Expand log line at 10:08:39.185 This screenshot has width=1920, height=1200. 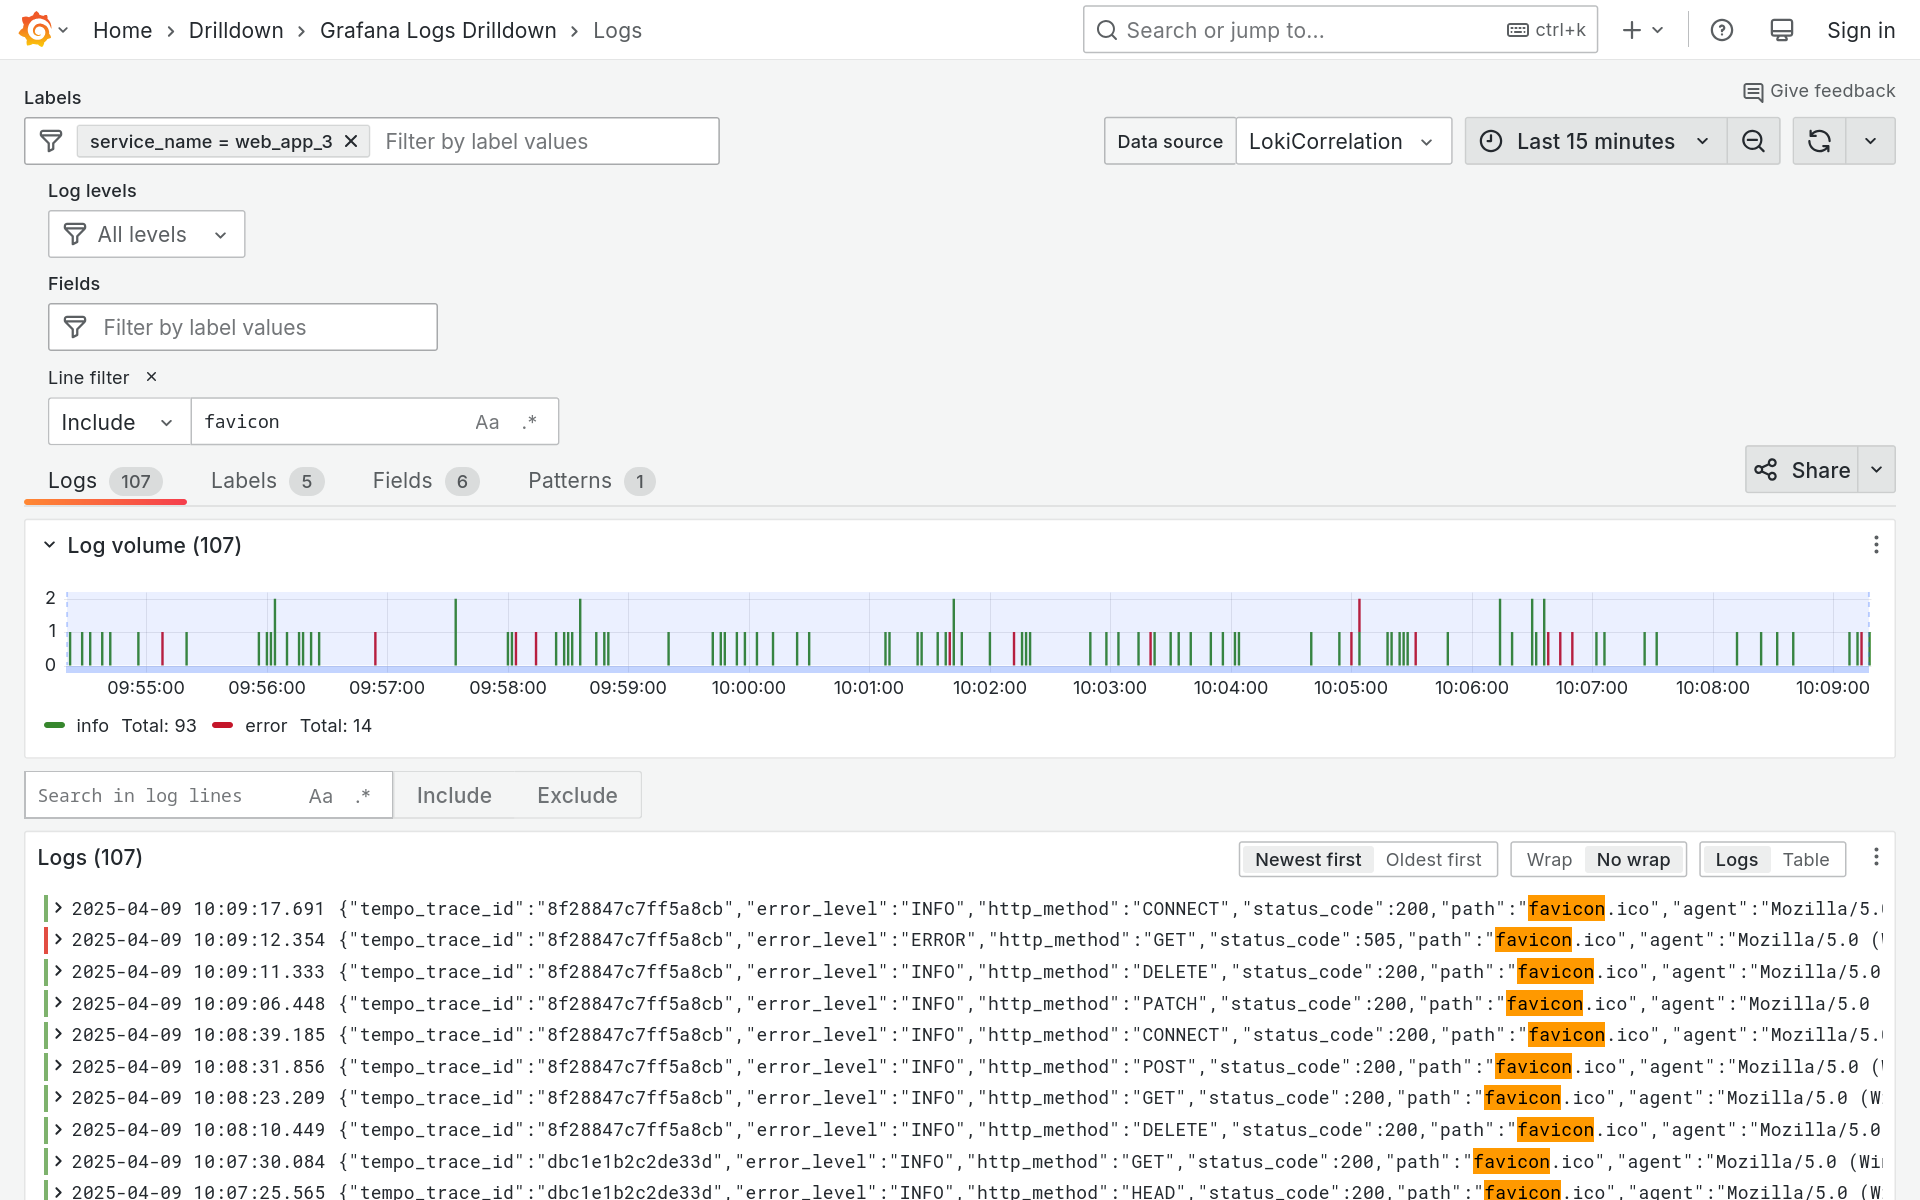click(59, 1035)
